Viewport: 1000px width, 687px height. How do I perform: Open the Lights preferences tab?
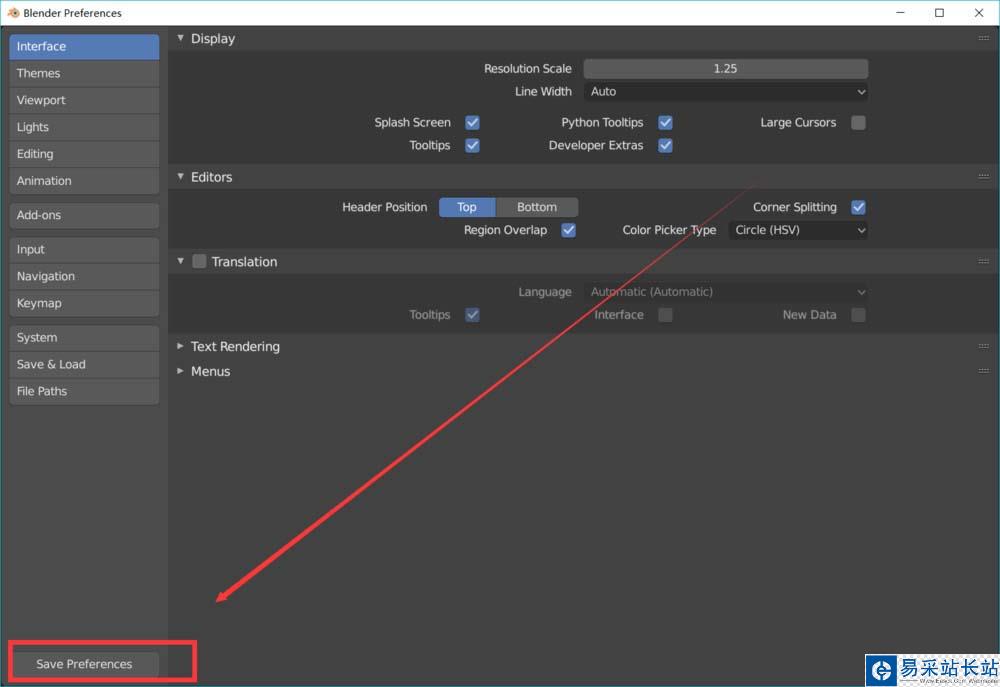(x=84, y=127)
